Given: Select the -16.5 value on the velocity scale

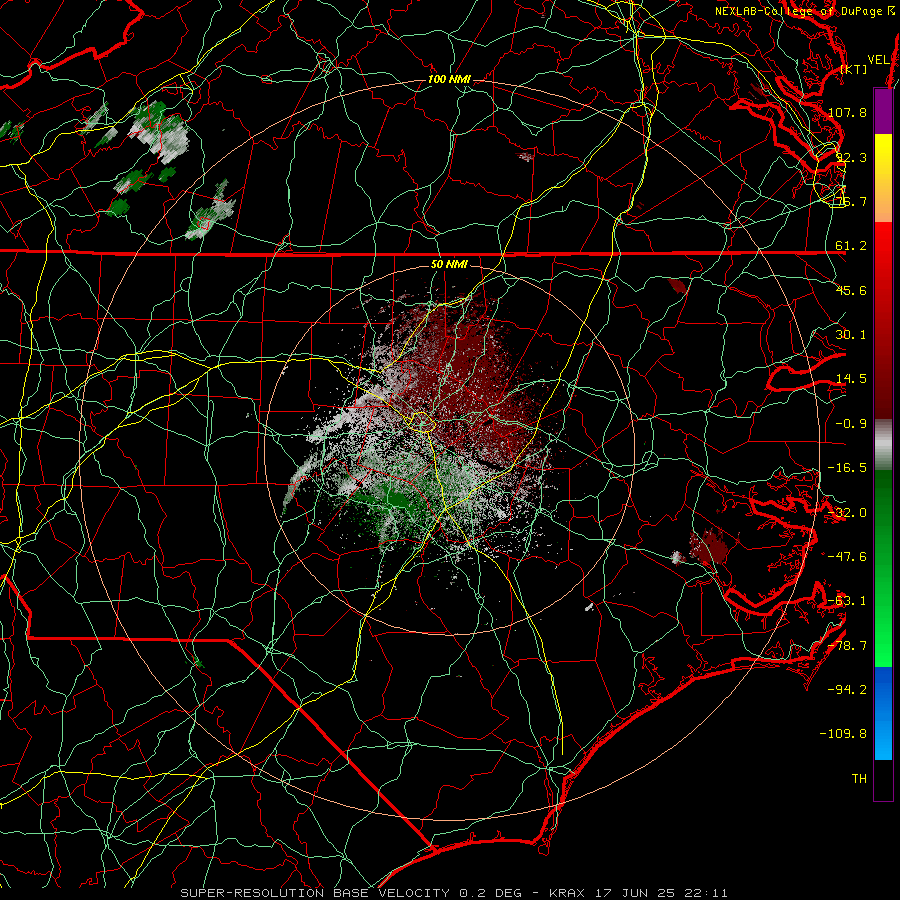Looking at the screenshot, I should coord(847,468).
